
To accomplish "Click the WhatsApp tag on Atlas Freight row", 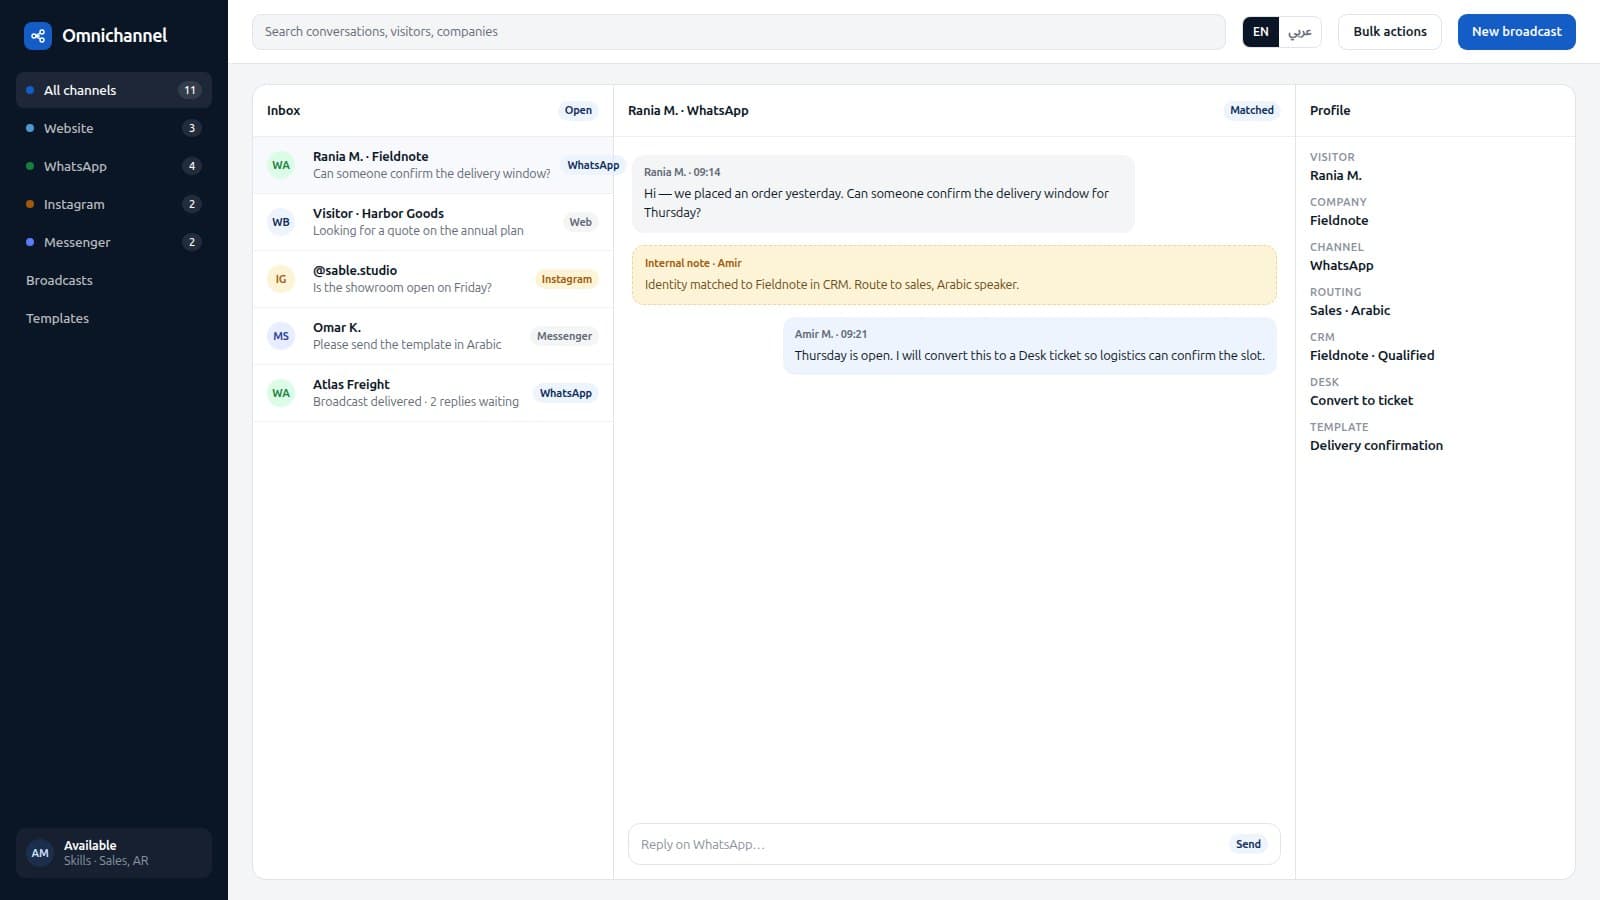I will tap(566, 393).
